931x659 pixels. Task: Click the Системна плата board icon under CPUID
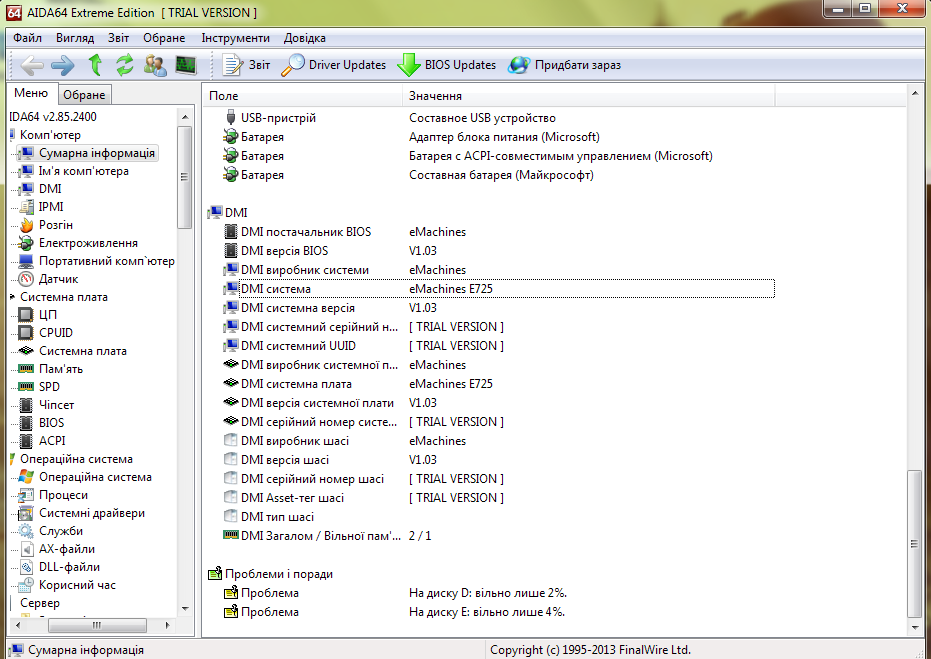click(x=26, y=351)
